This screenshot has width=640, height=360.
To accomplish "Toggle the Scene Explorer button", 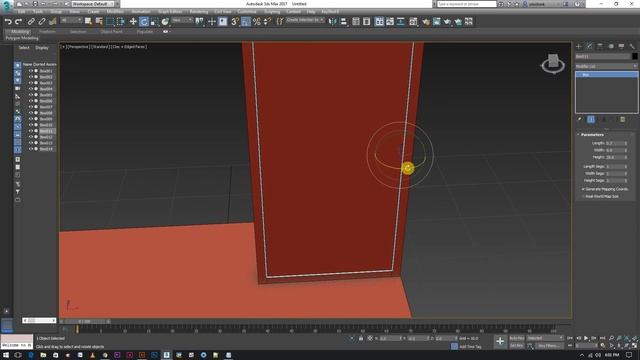I will tap(356, 22).
